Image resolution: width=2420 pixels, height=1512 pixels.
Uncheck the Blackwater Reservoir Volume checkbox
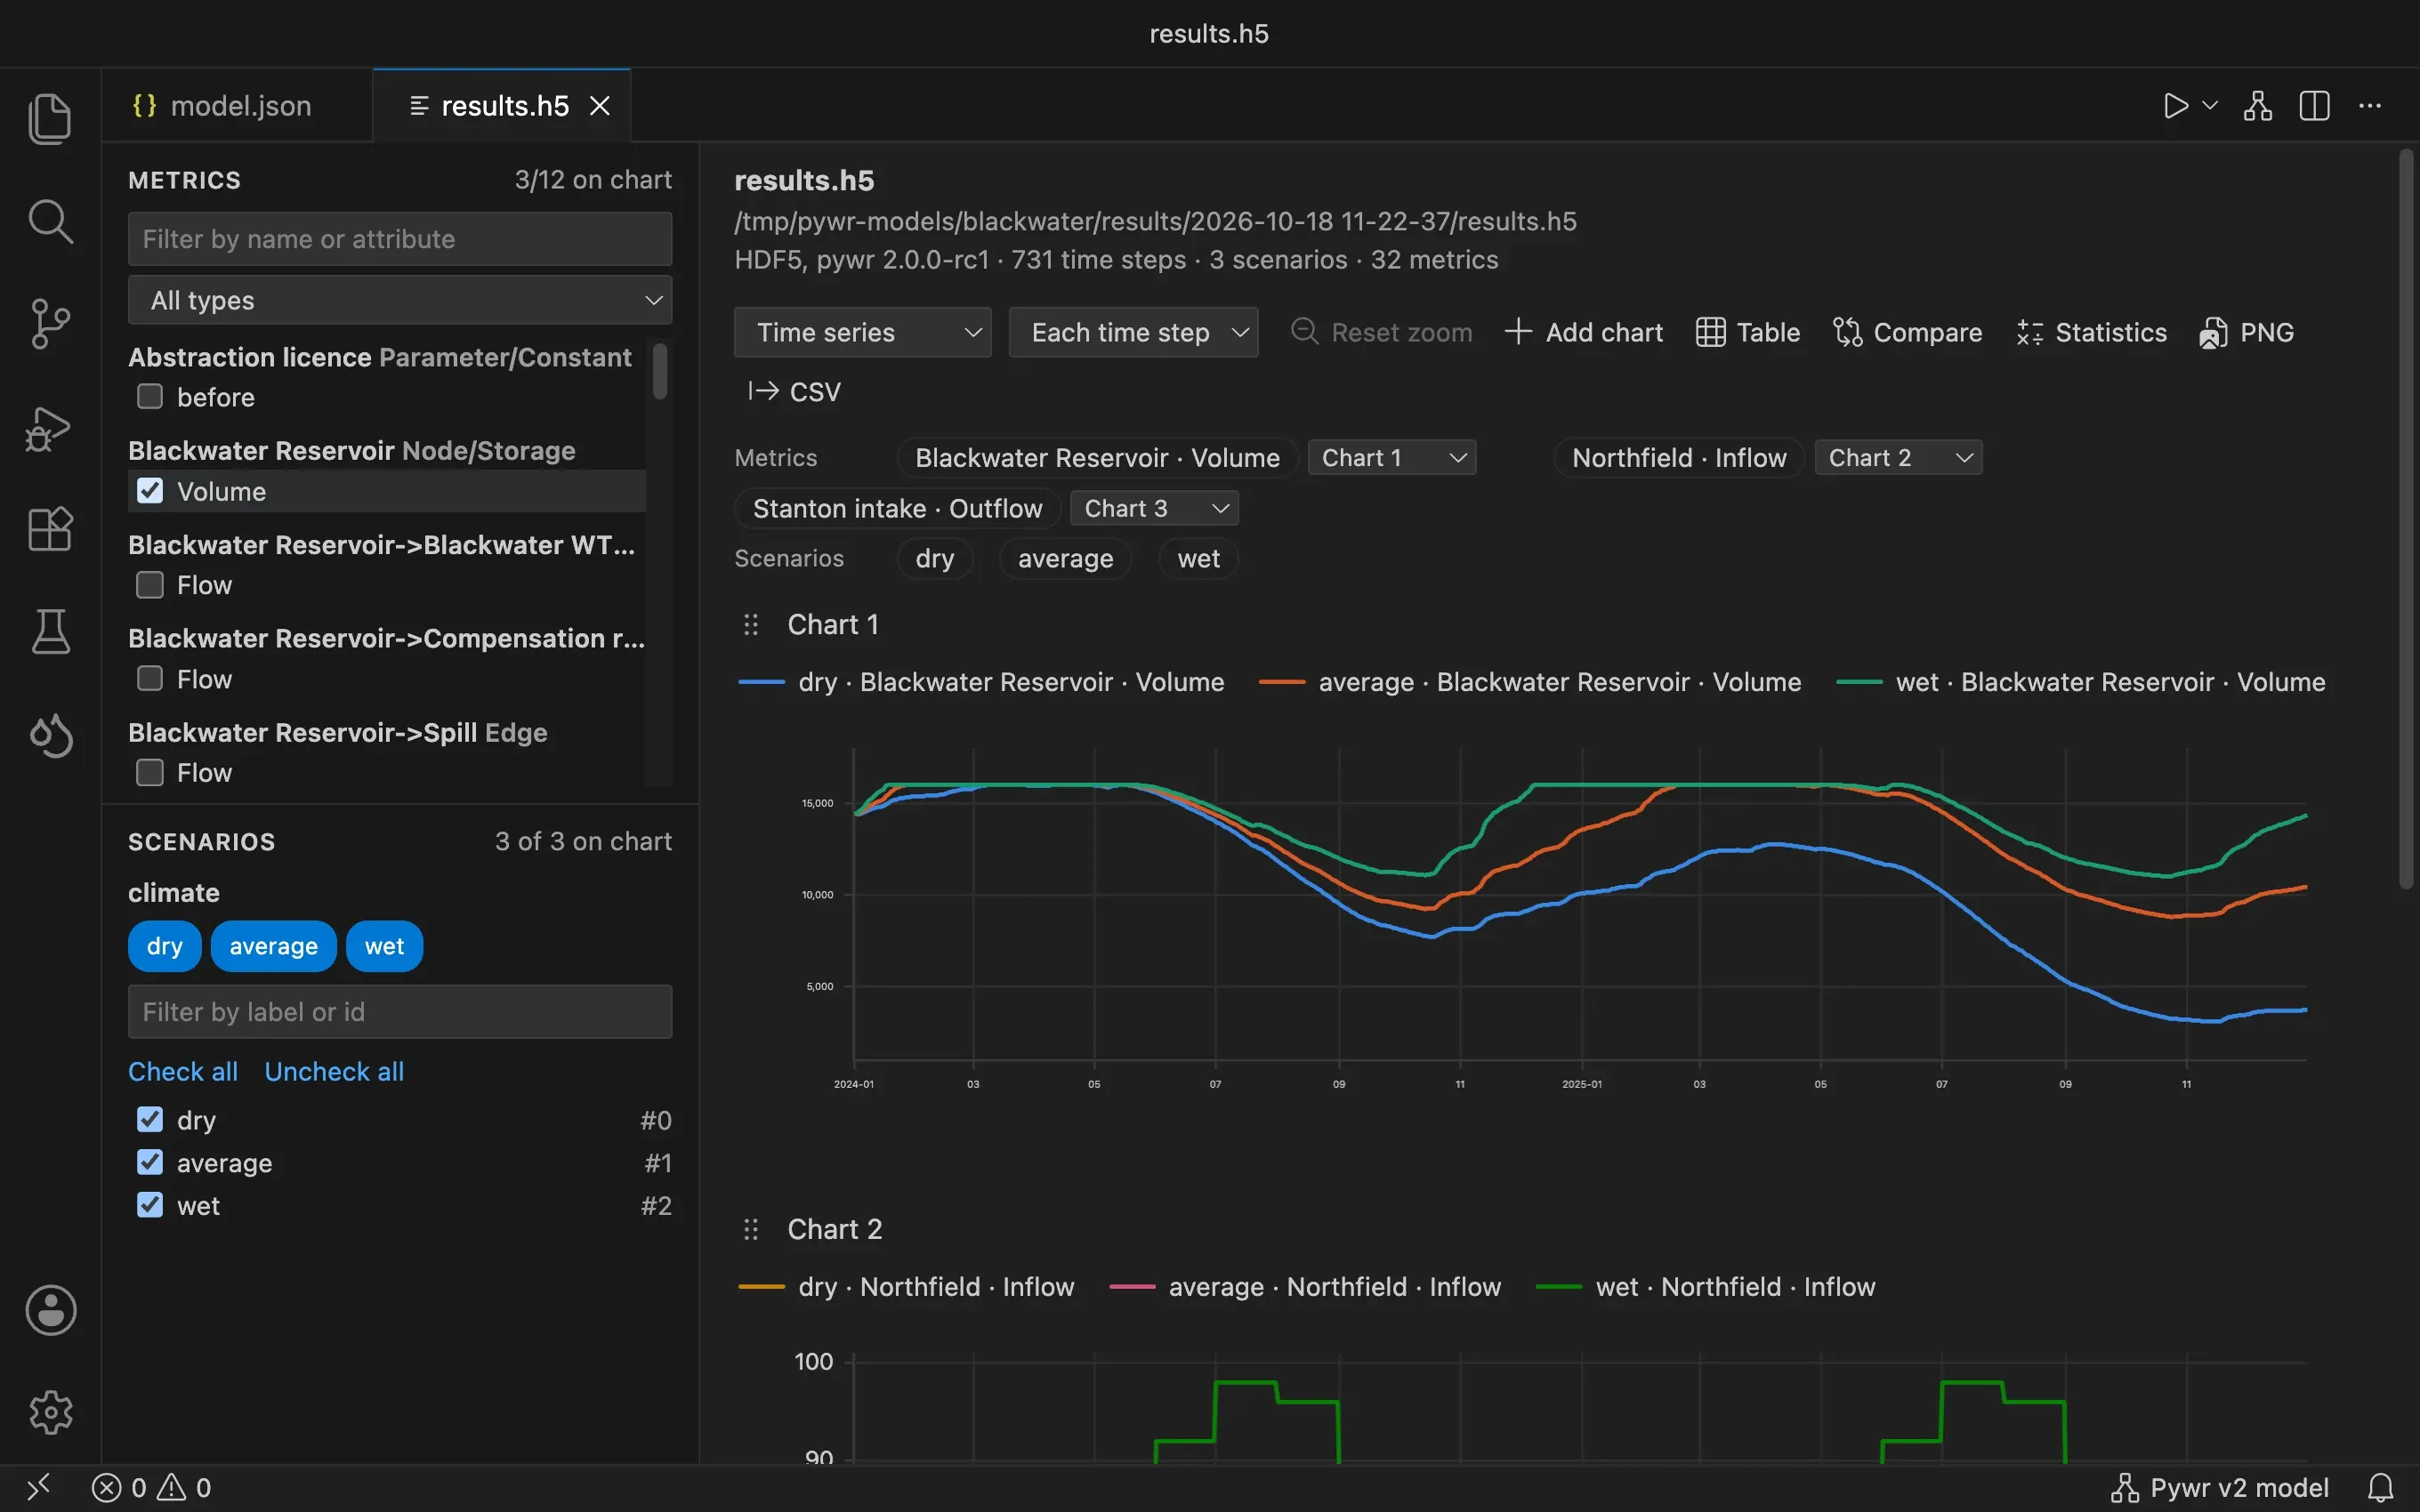tap(150, 491)
